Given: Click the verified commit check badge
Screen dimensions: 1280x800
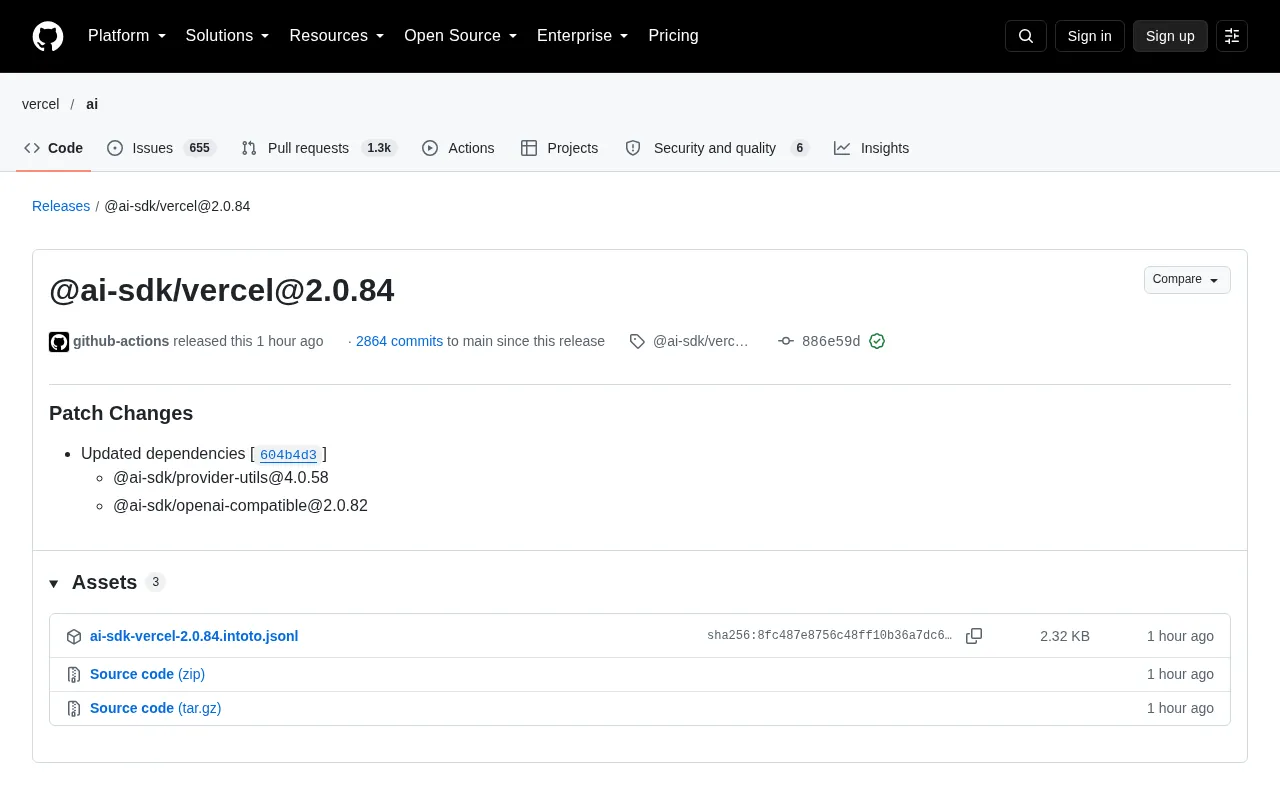Looking at the screenshot, I should pos(877,341).
